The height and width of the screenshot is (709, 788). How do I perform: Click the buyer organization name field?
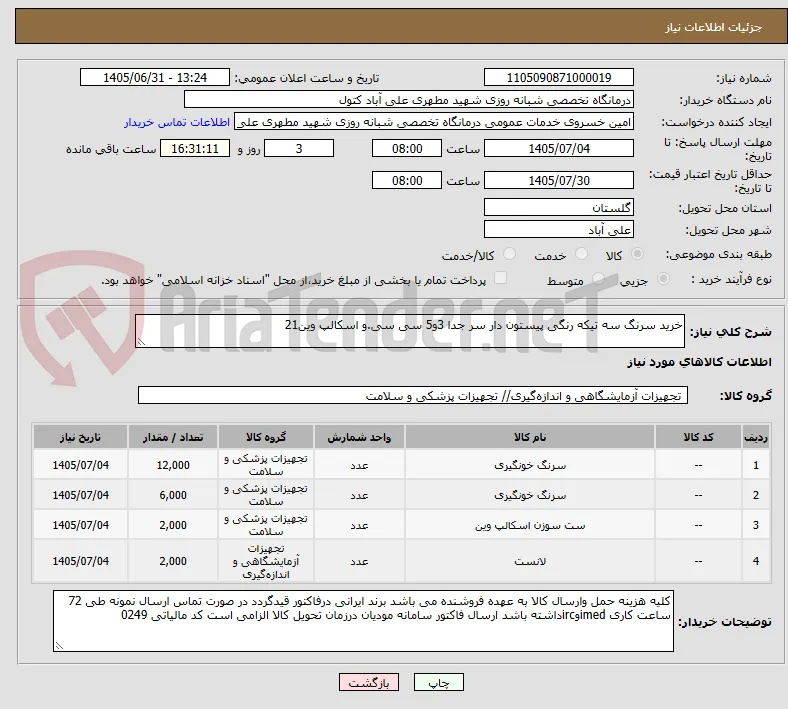pyautogui.click(x=409, y=99)
